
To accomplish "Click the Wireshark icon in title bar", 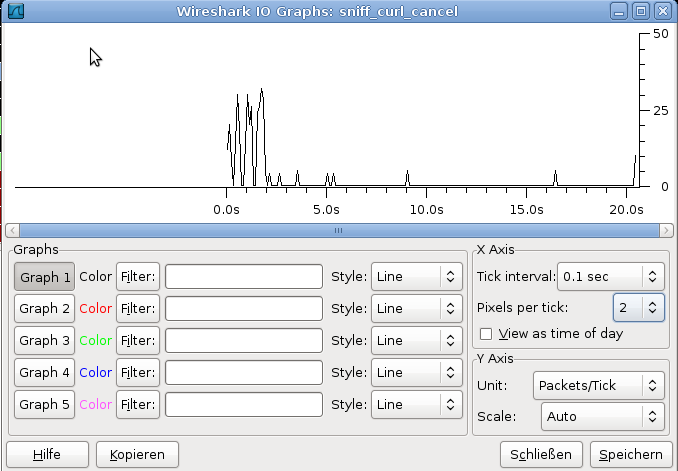I will tap(16, 11).
